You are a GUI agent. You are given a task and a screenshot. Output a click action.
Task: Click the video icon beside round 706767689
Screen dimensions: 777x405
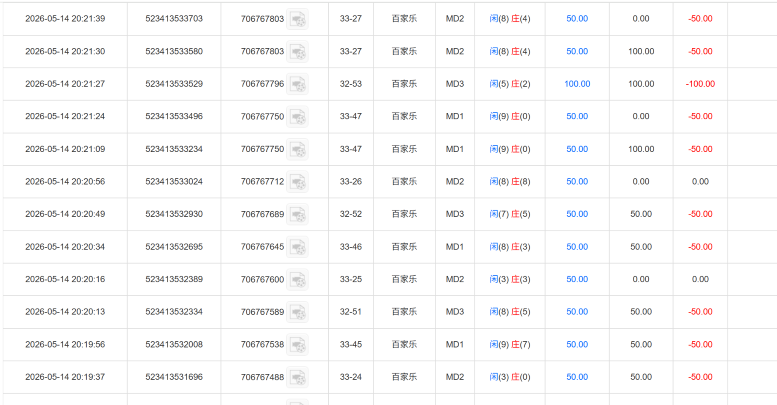[298, 214]
